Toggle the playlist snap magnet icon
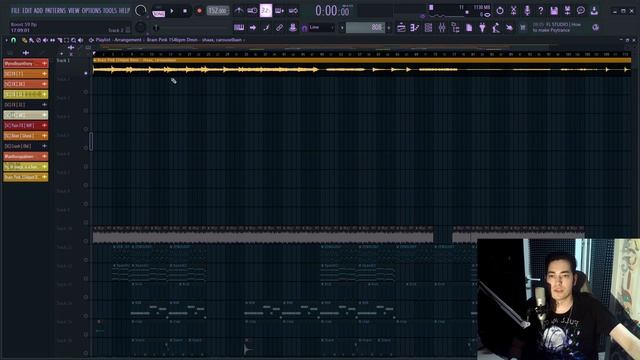Screen dimensions: 640x360 coord(13,40)
